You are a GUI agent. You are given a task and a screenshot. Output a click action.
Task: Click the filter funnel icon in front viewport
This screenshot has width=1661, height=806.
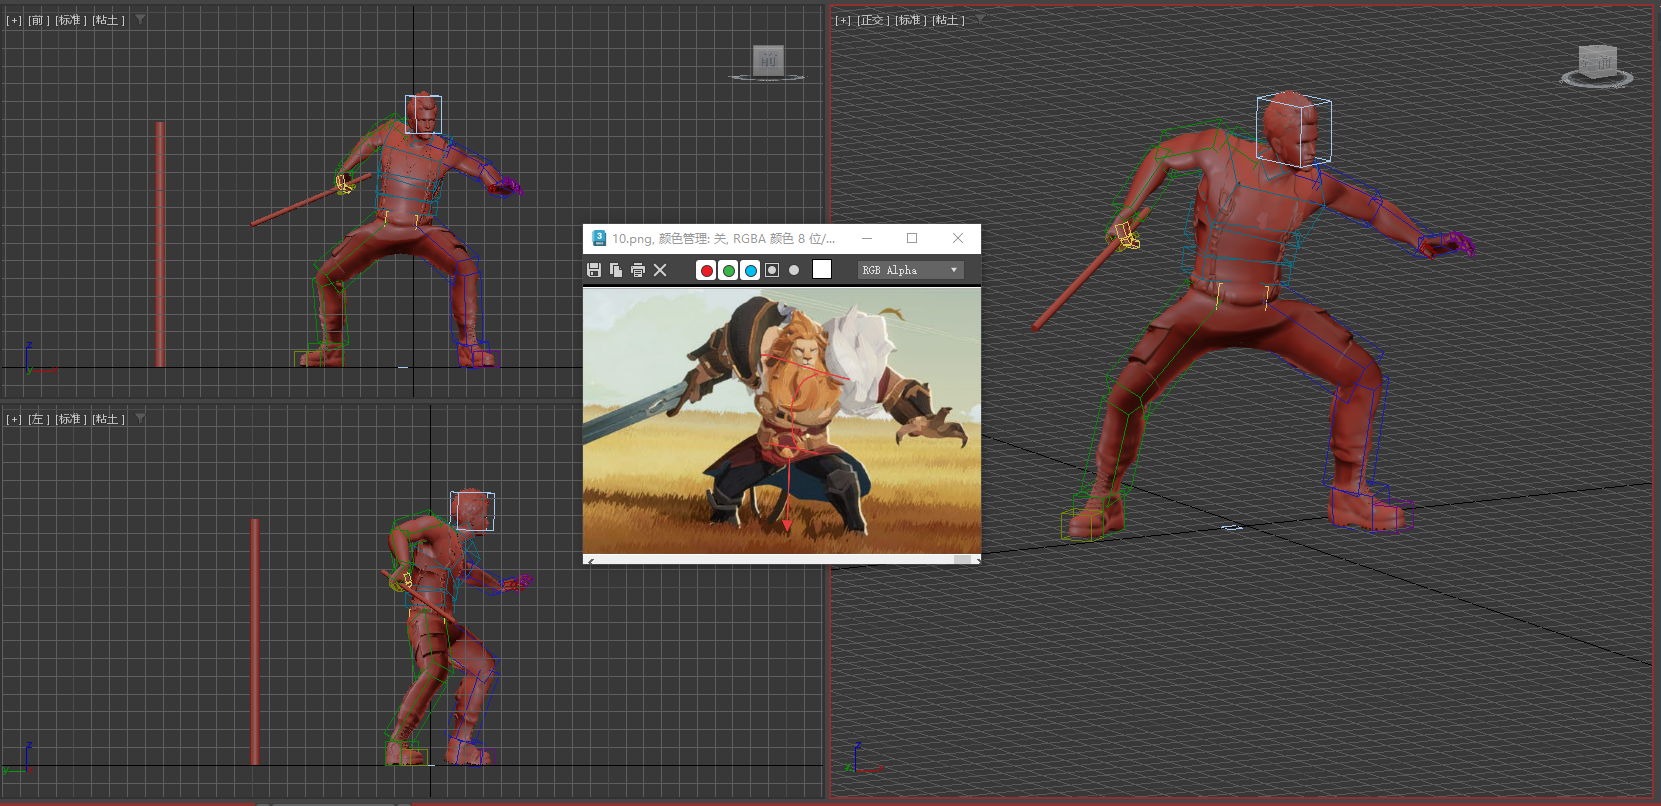140,19
